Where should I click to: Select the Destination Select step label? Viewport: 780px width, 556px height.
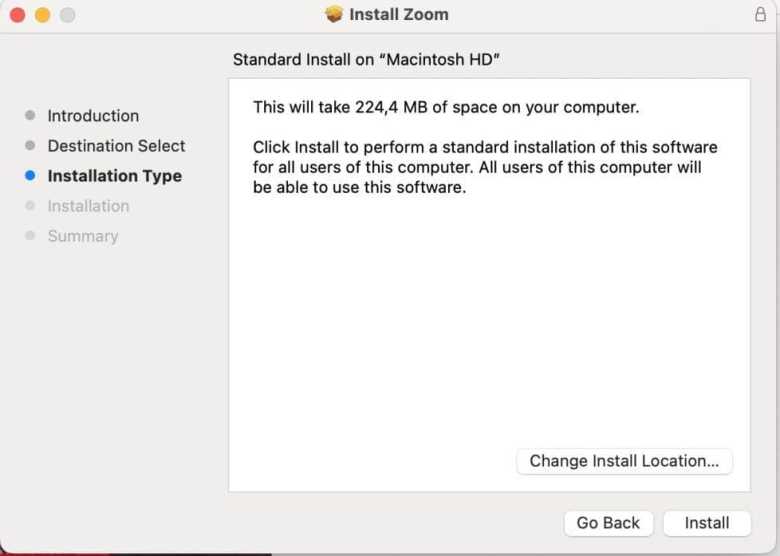116,146
